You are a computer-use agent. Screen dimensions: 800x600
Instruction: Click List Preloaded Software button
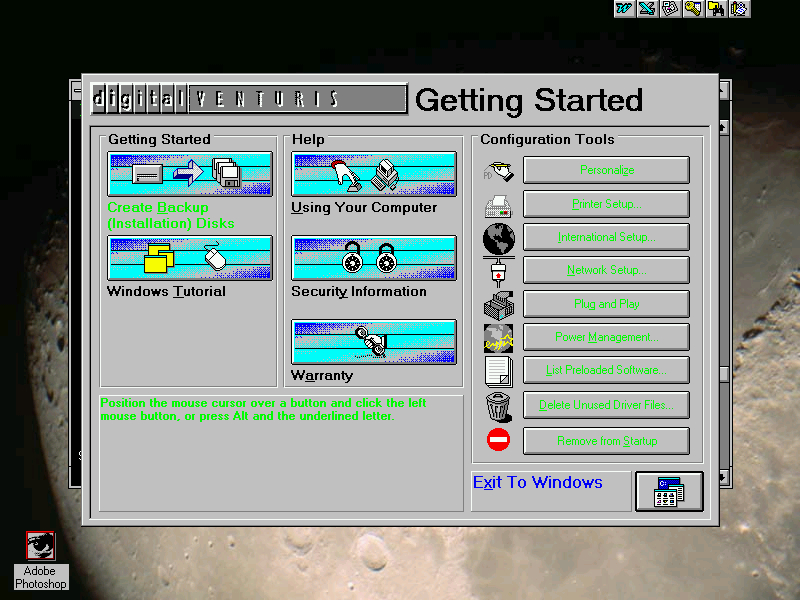(x=606, y=370)
